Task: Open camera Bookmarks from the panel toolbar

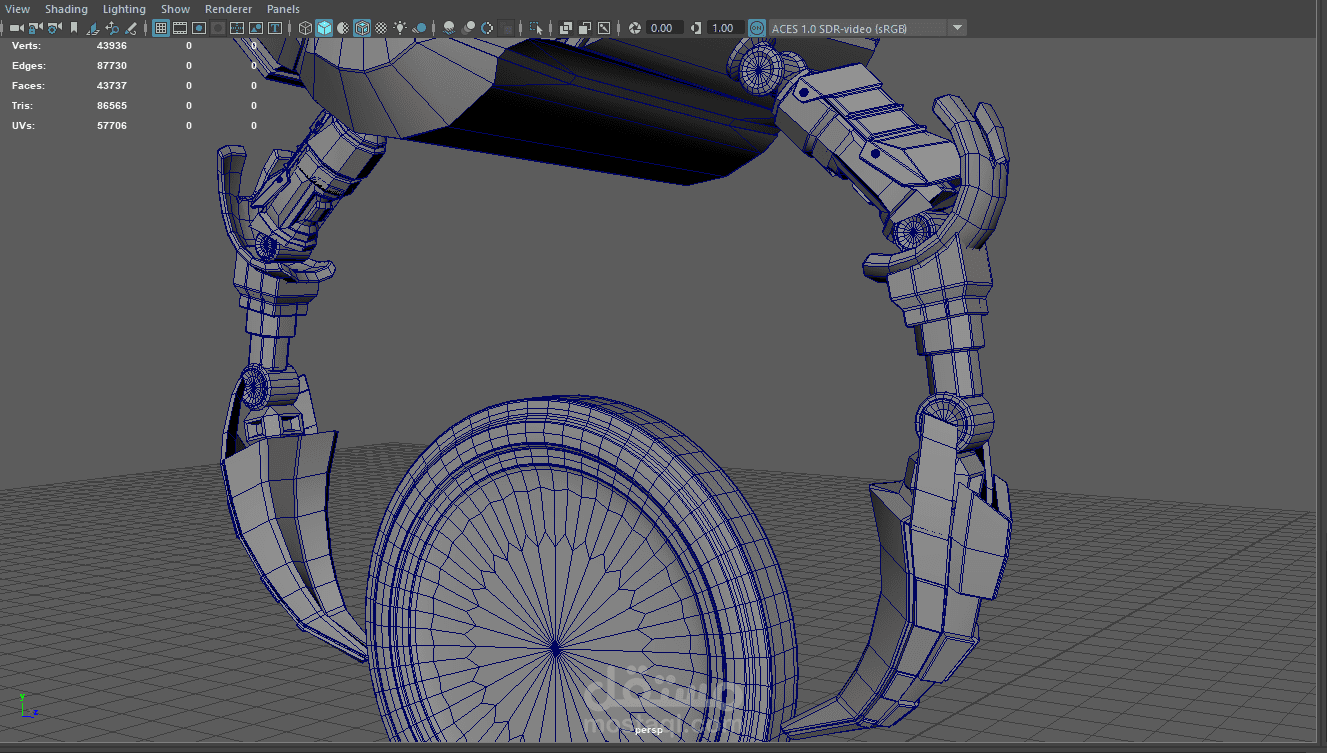Action: point(73,28)
